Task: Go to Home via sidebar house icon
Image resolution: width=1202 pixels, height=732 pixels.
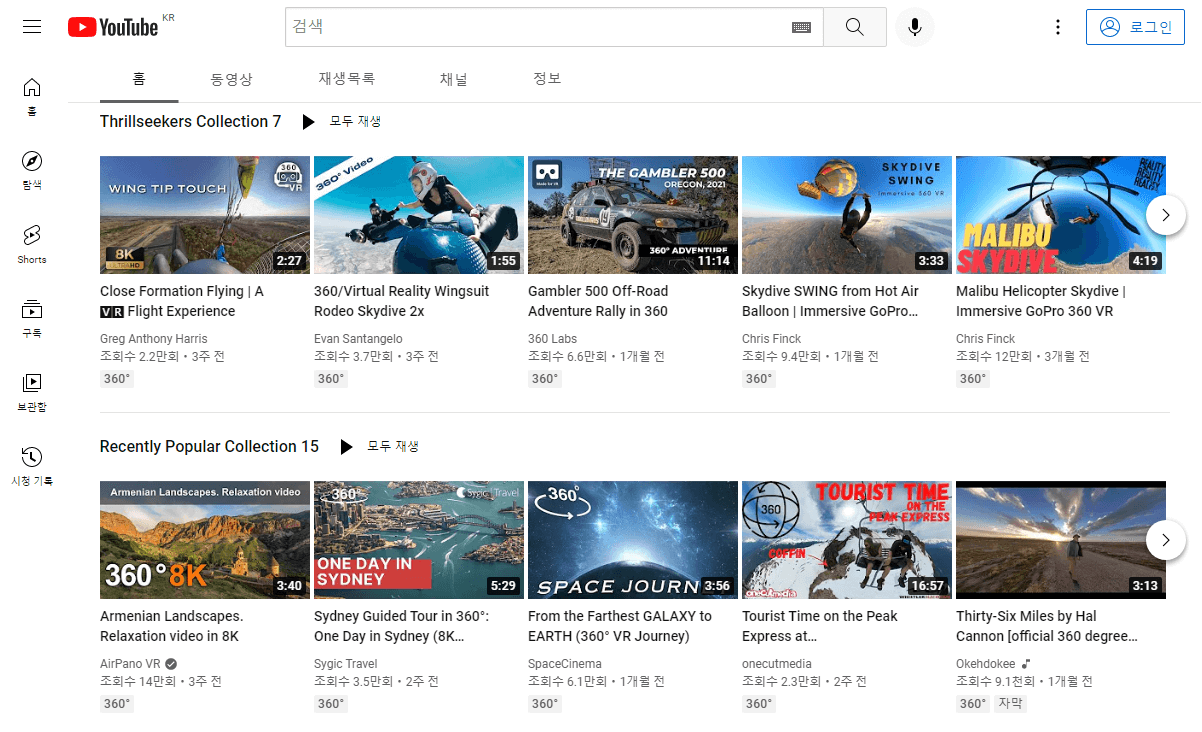Action: (x=32, y=97)
